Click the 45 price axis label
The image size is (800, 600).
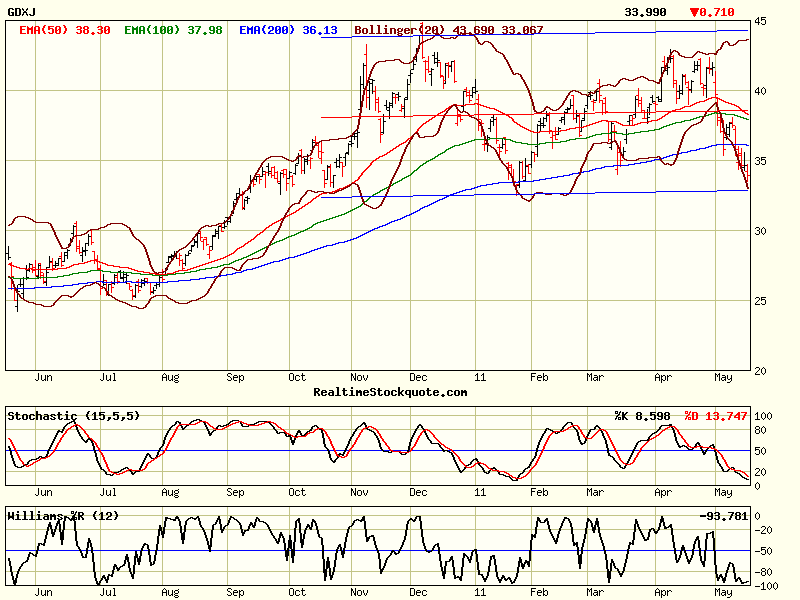click(x=761, y=21)
